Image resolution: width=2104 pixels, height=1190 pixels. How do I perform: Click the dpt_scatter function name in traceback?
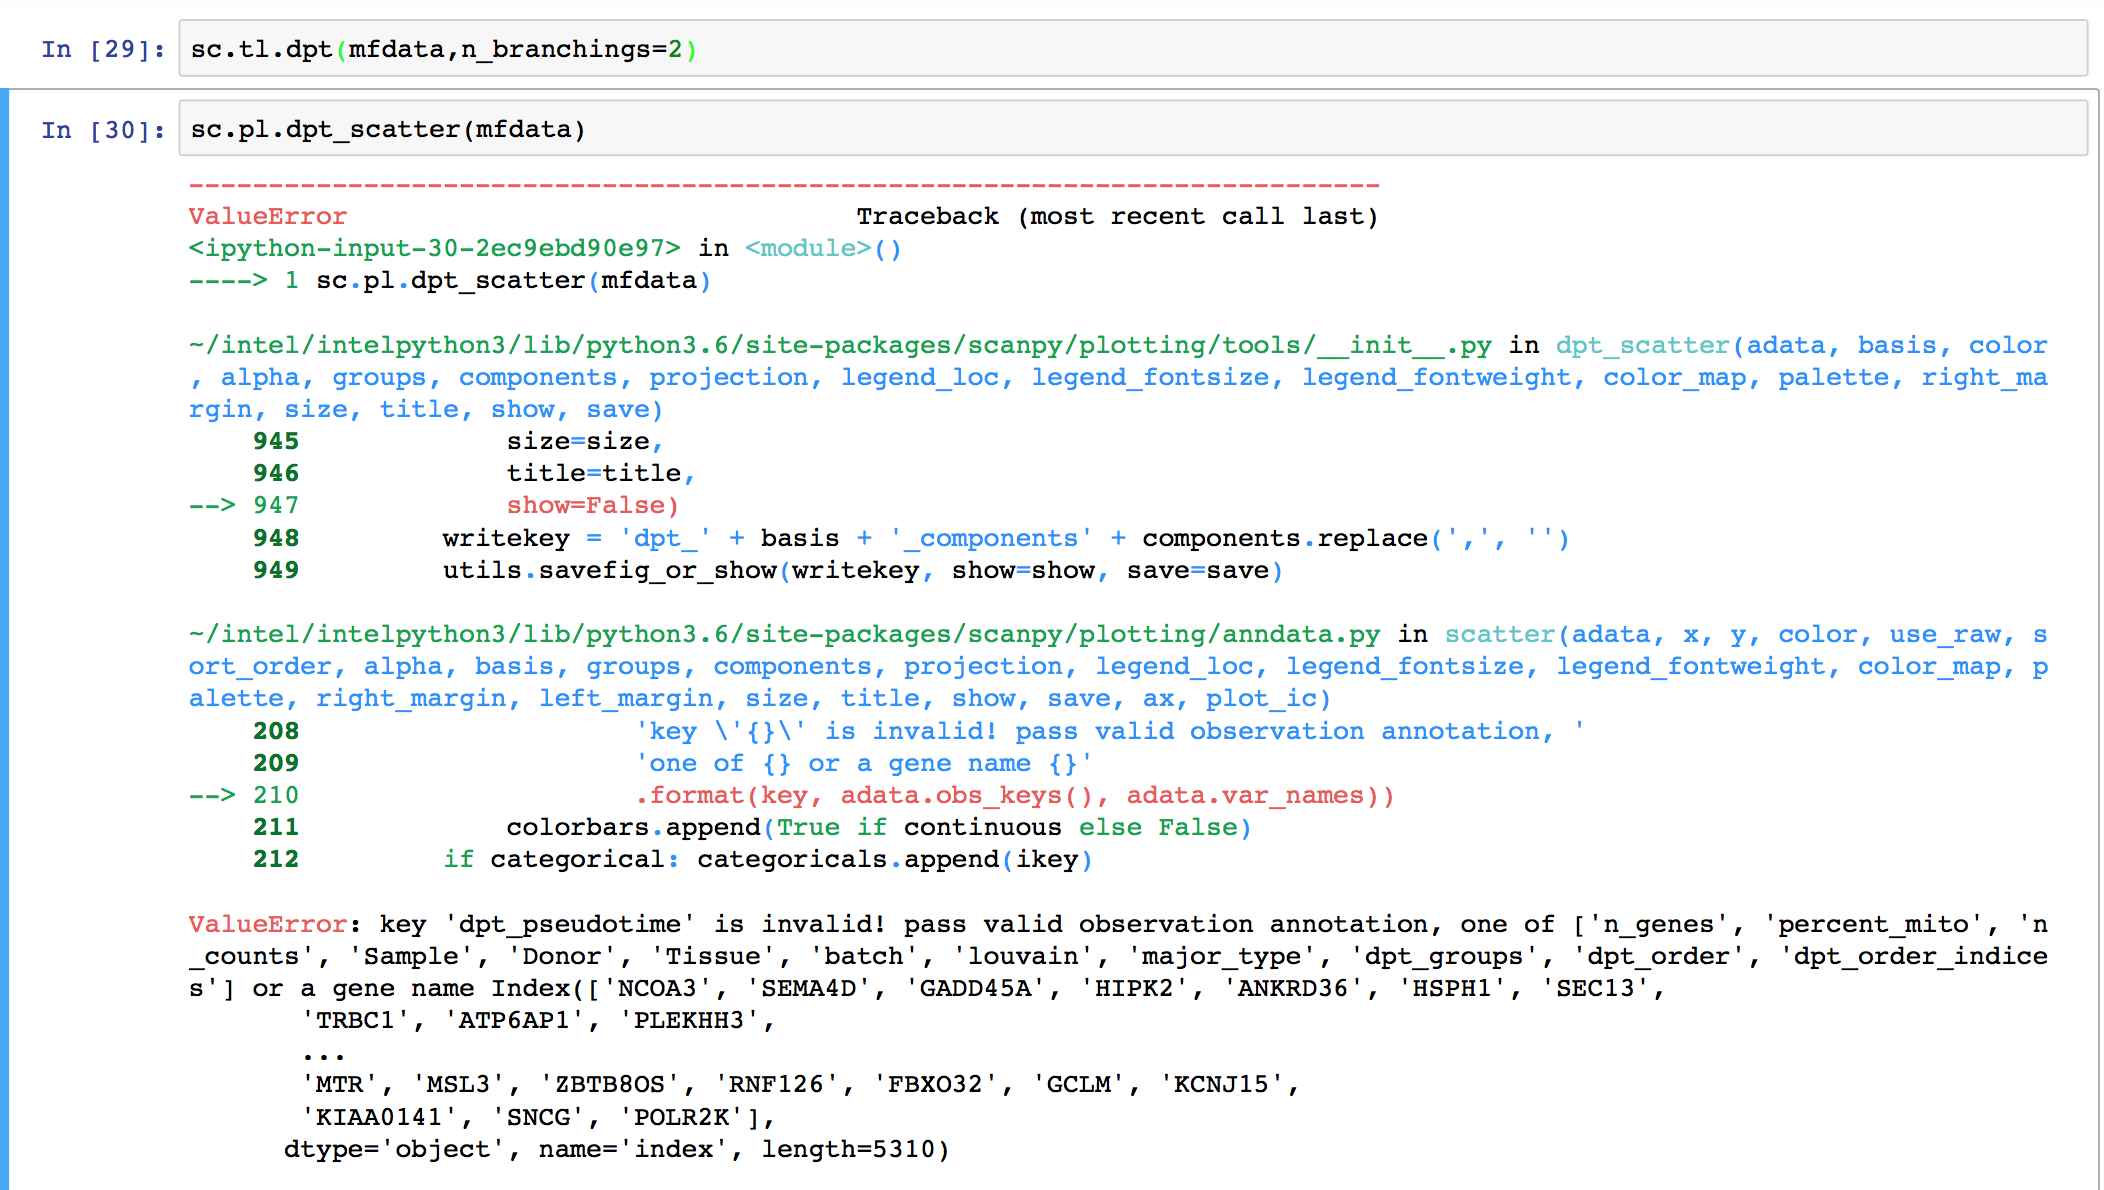(1640, 344)
